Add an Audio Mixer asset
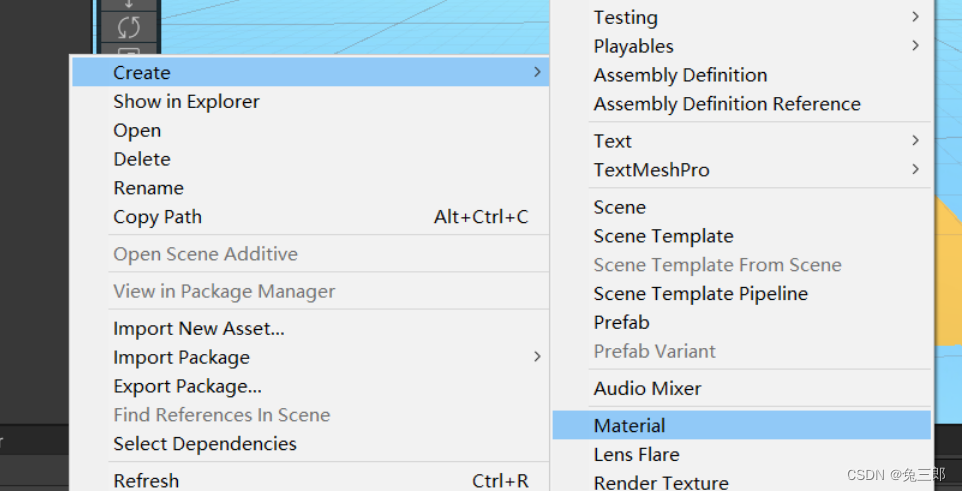 [647, 388]
